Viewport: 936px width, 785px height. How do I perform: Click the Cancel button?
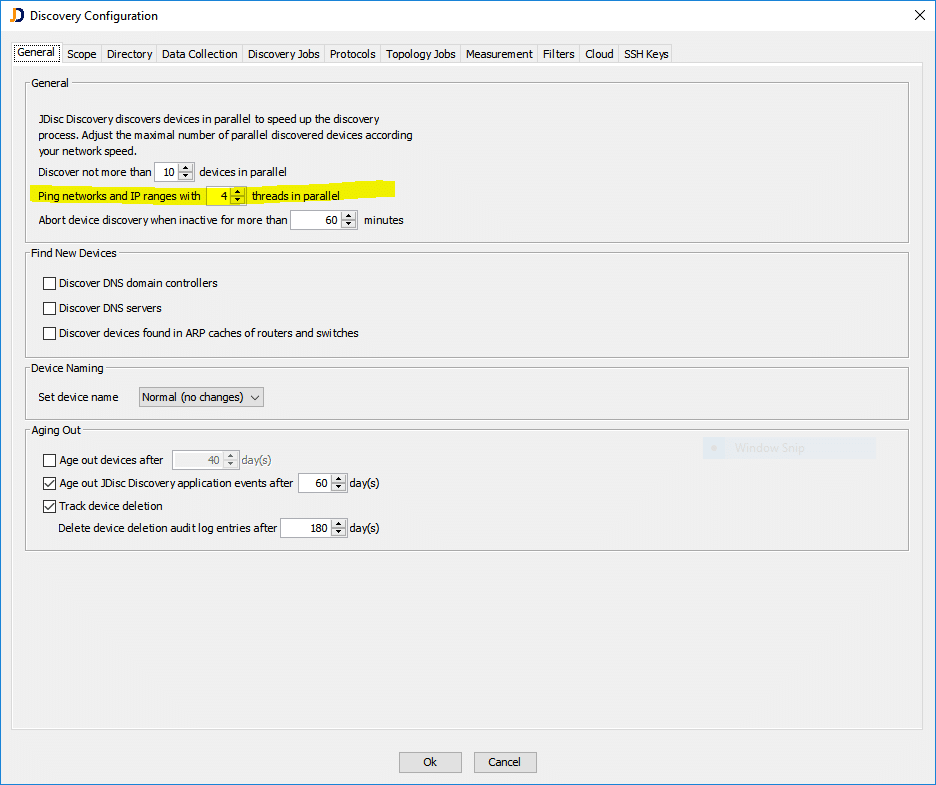click(x=505, y=762)
